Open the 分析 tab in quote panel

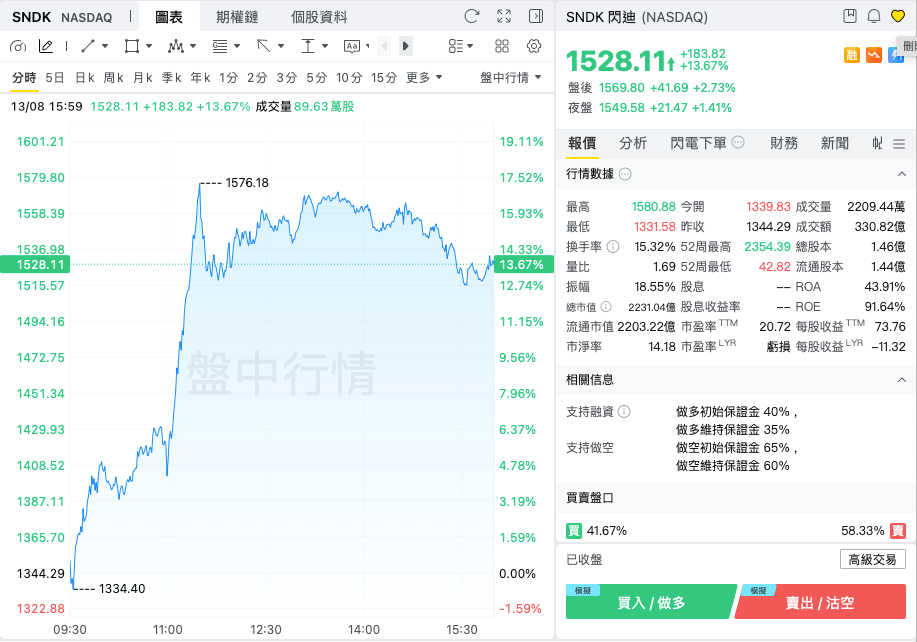(633, 143)
